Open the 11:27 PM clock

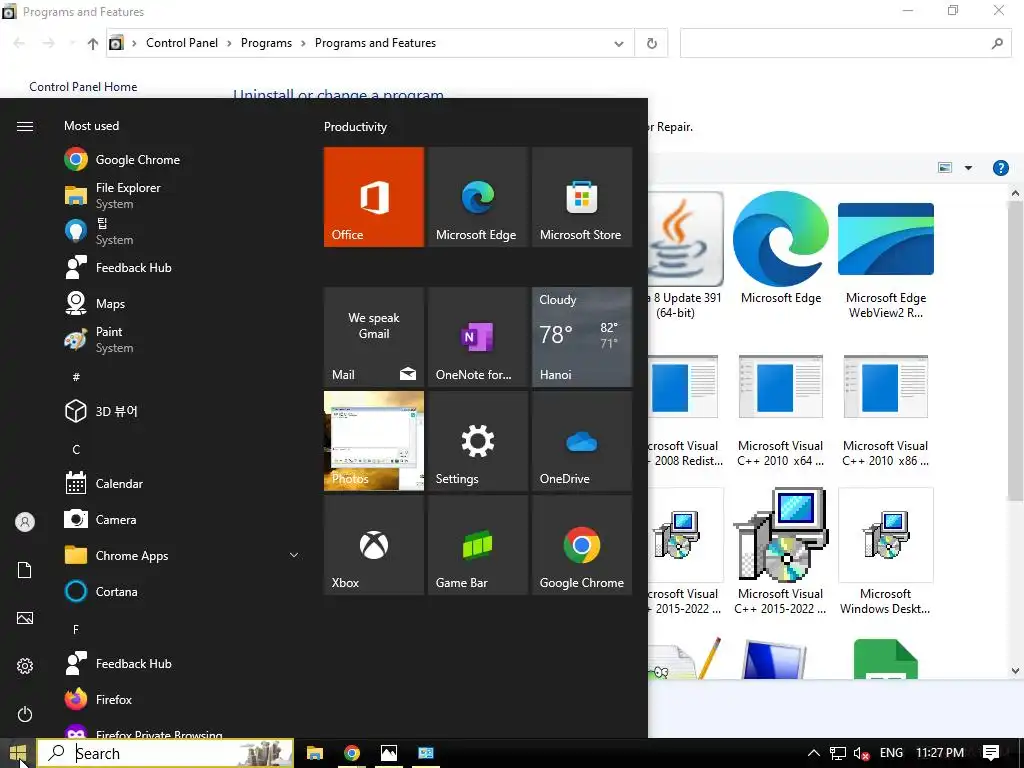coord(940,753)
